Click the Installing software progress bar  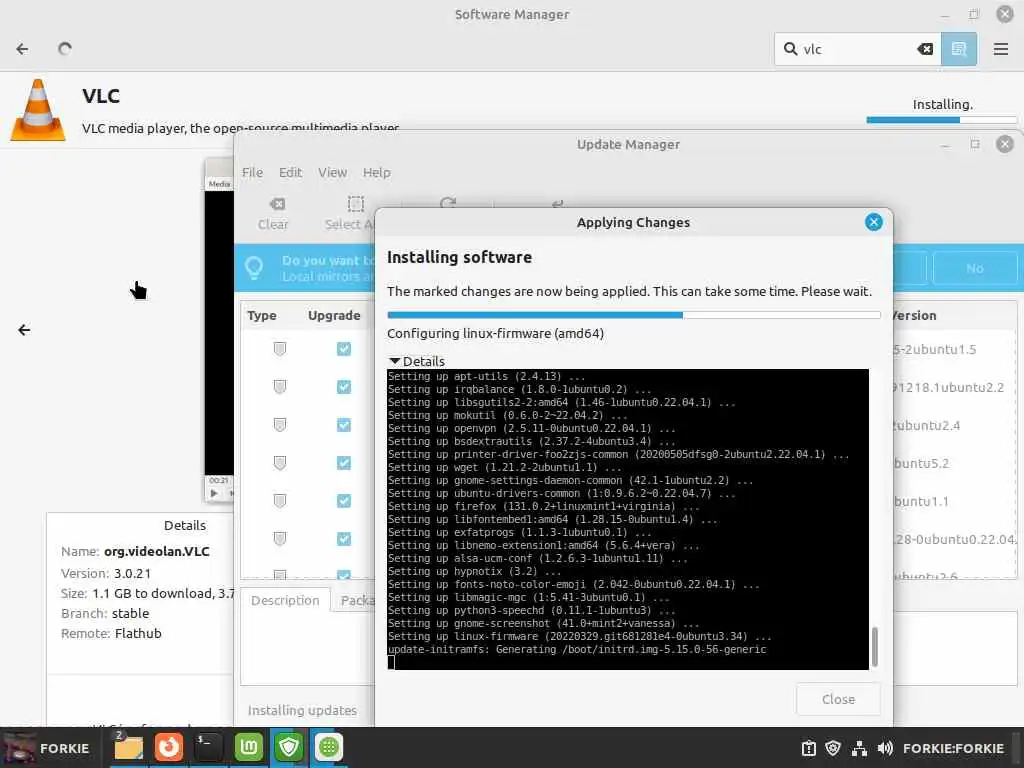[633, 315]
